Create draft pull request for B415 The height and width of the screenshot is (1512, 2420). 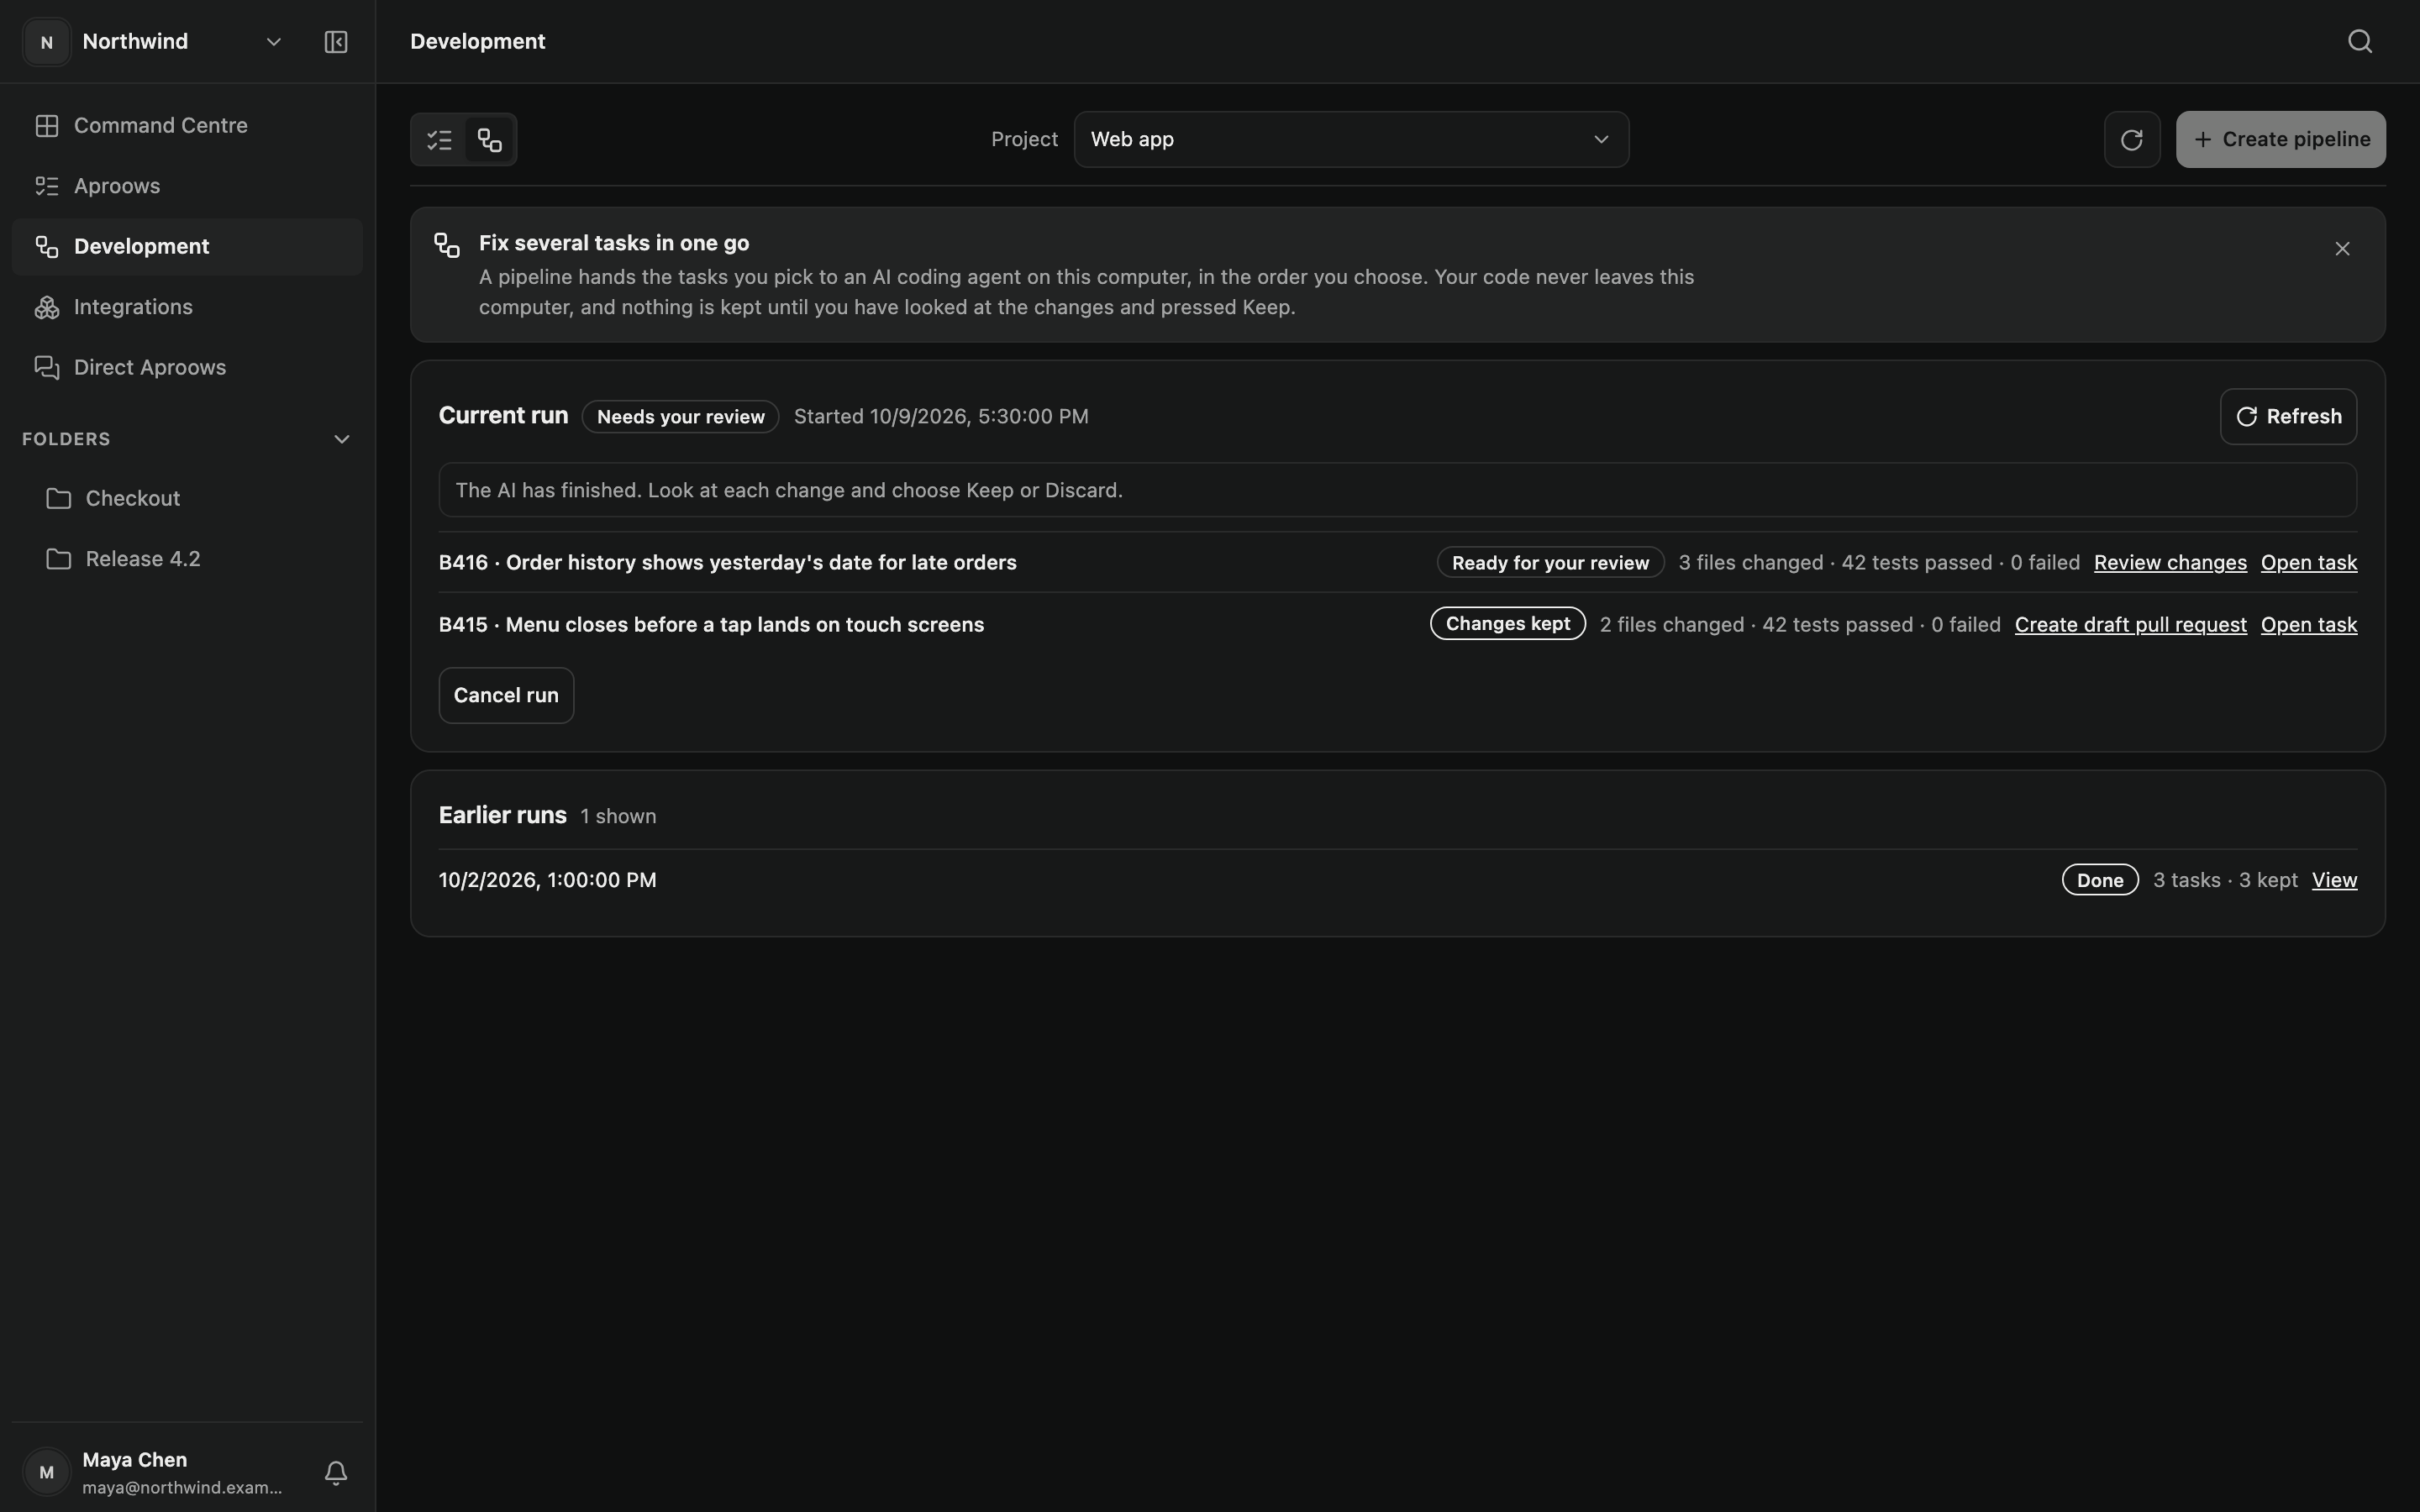click(2130, 625)
